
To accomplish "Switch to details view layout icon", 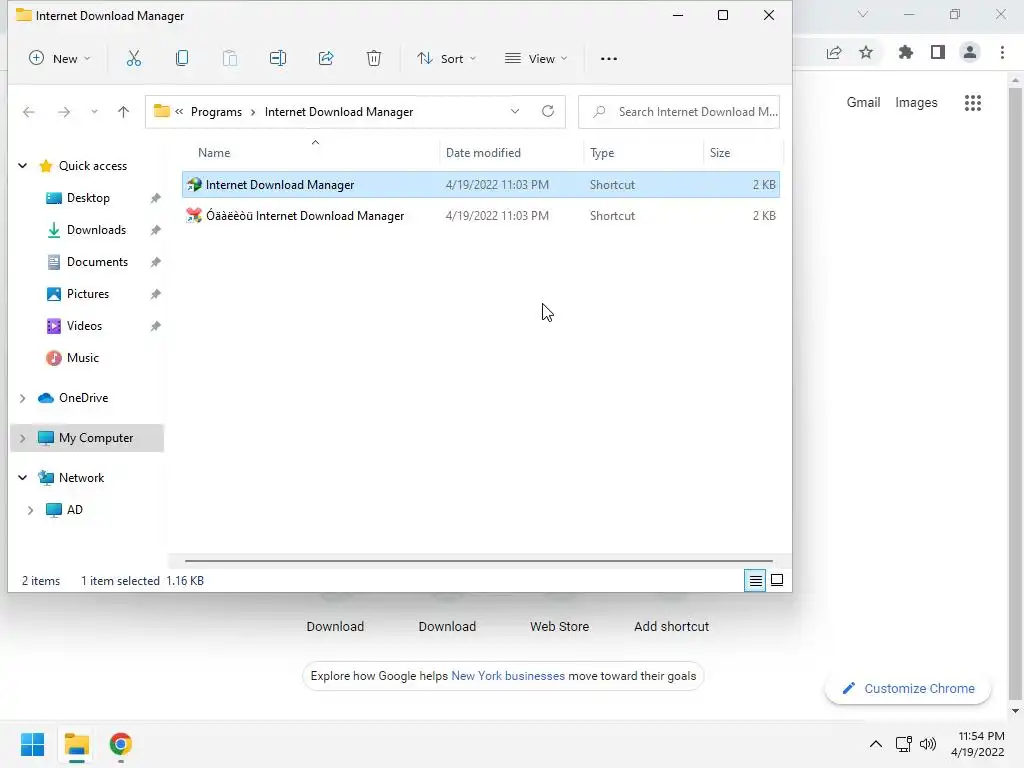I will [x=756, y=580].
